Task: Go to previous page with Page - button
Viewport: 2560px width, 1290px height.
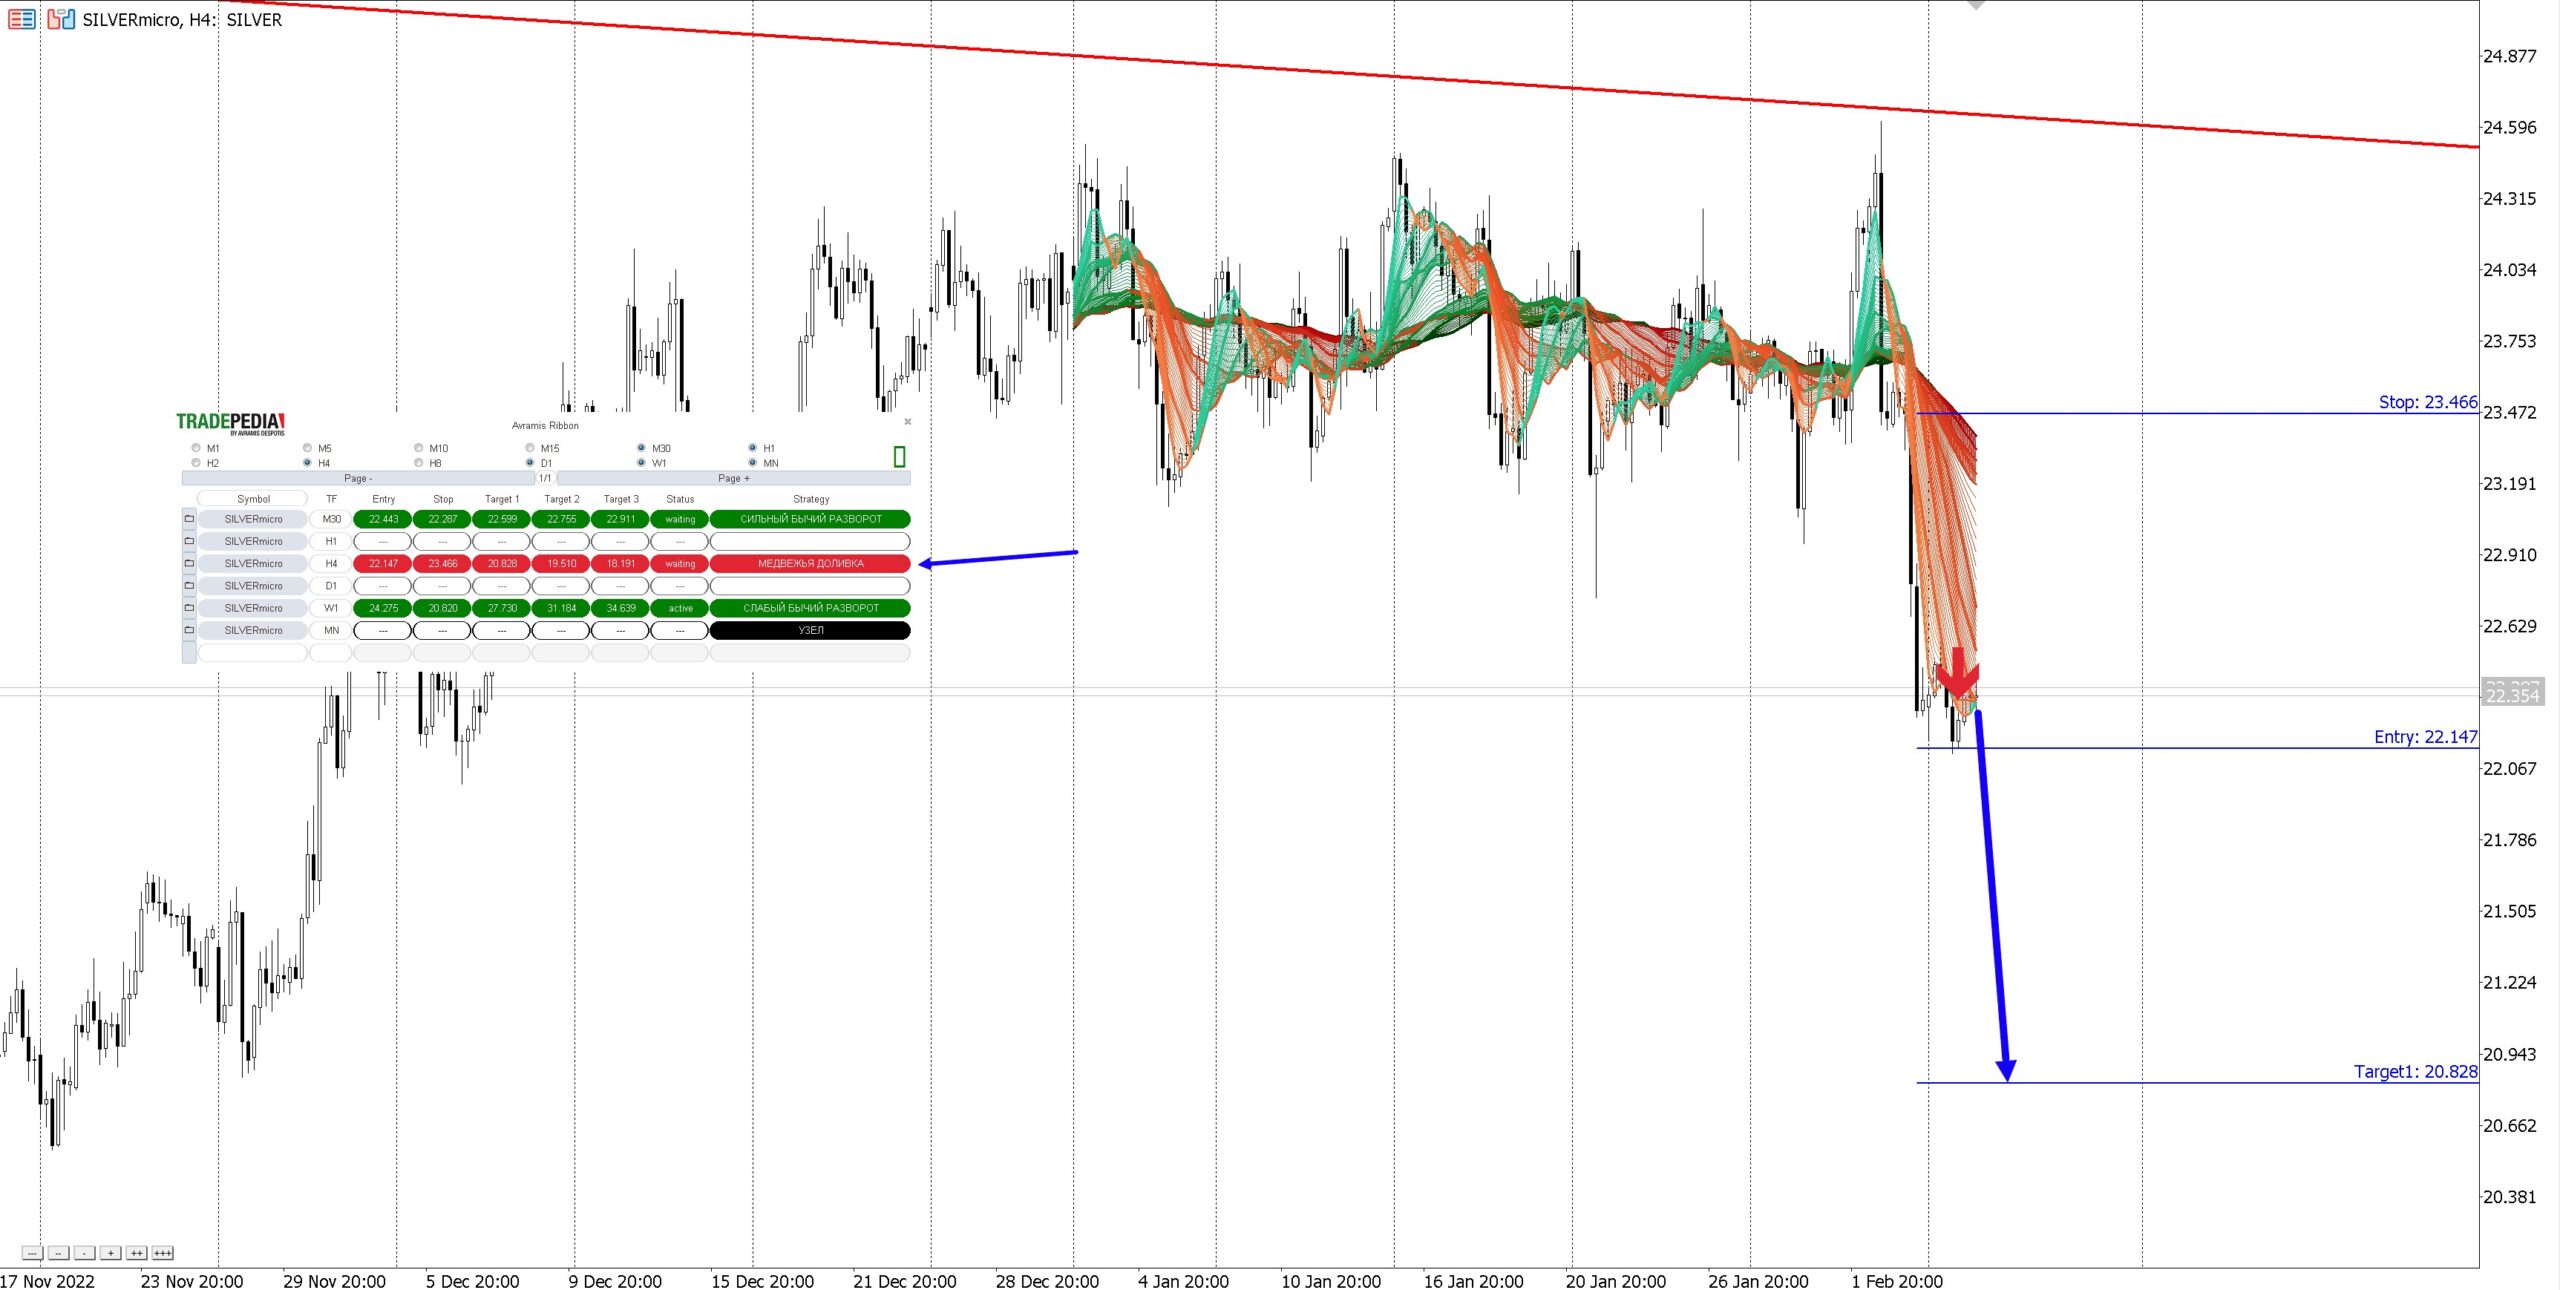Action: click(358, 479)
